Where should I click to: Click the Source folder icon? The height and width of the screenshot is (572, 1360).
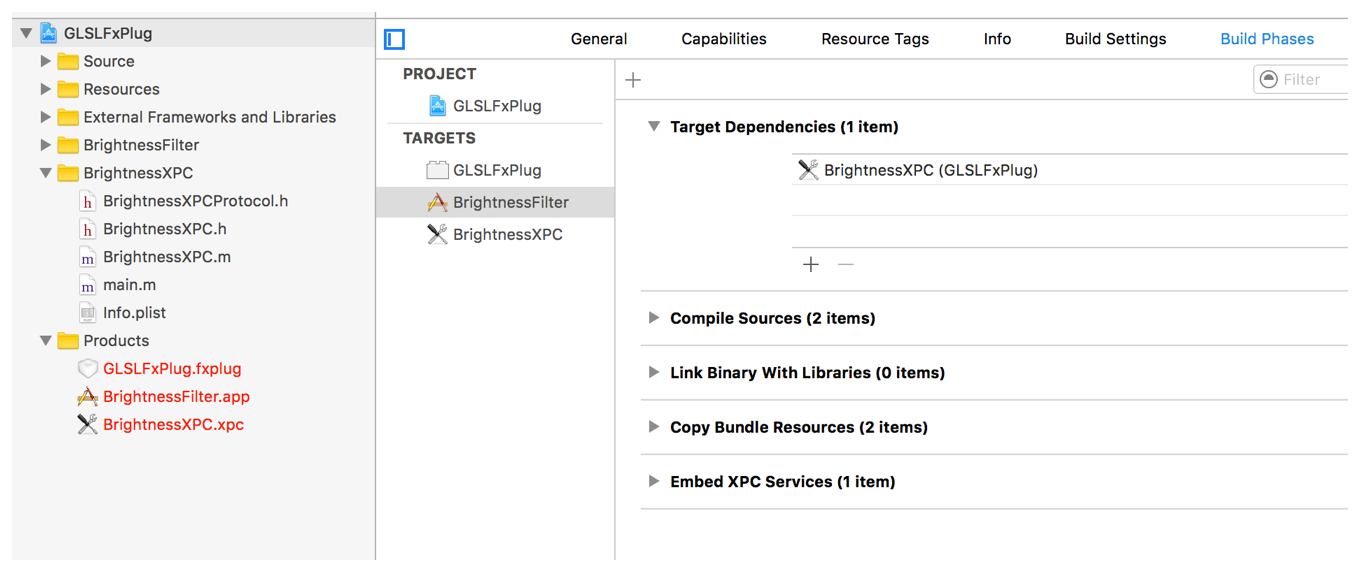[68, 61]
